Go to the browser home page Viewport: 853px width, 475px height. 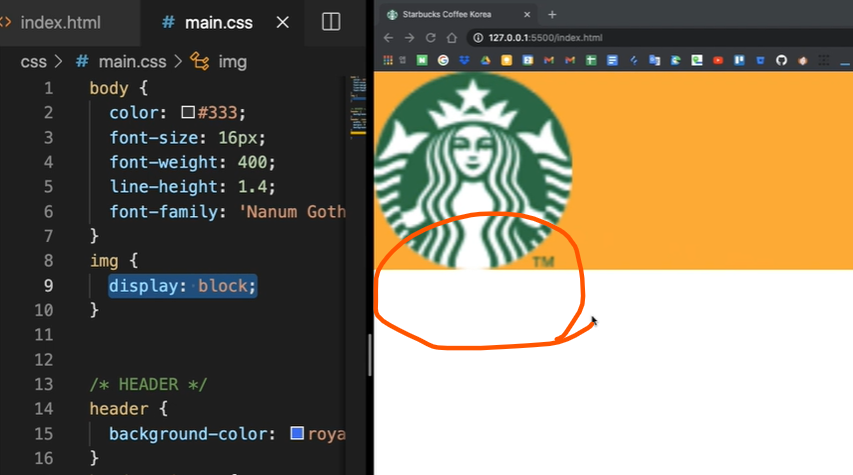tap(452, 38)
